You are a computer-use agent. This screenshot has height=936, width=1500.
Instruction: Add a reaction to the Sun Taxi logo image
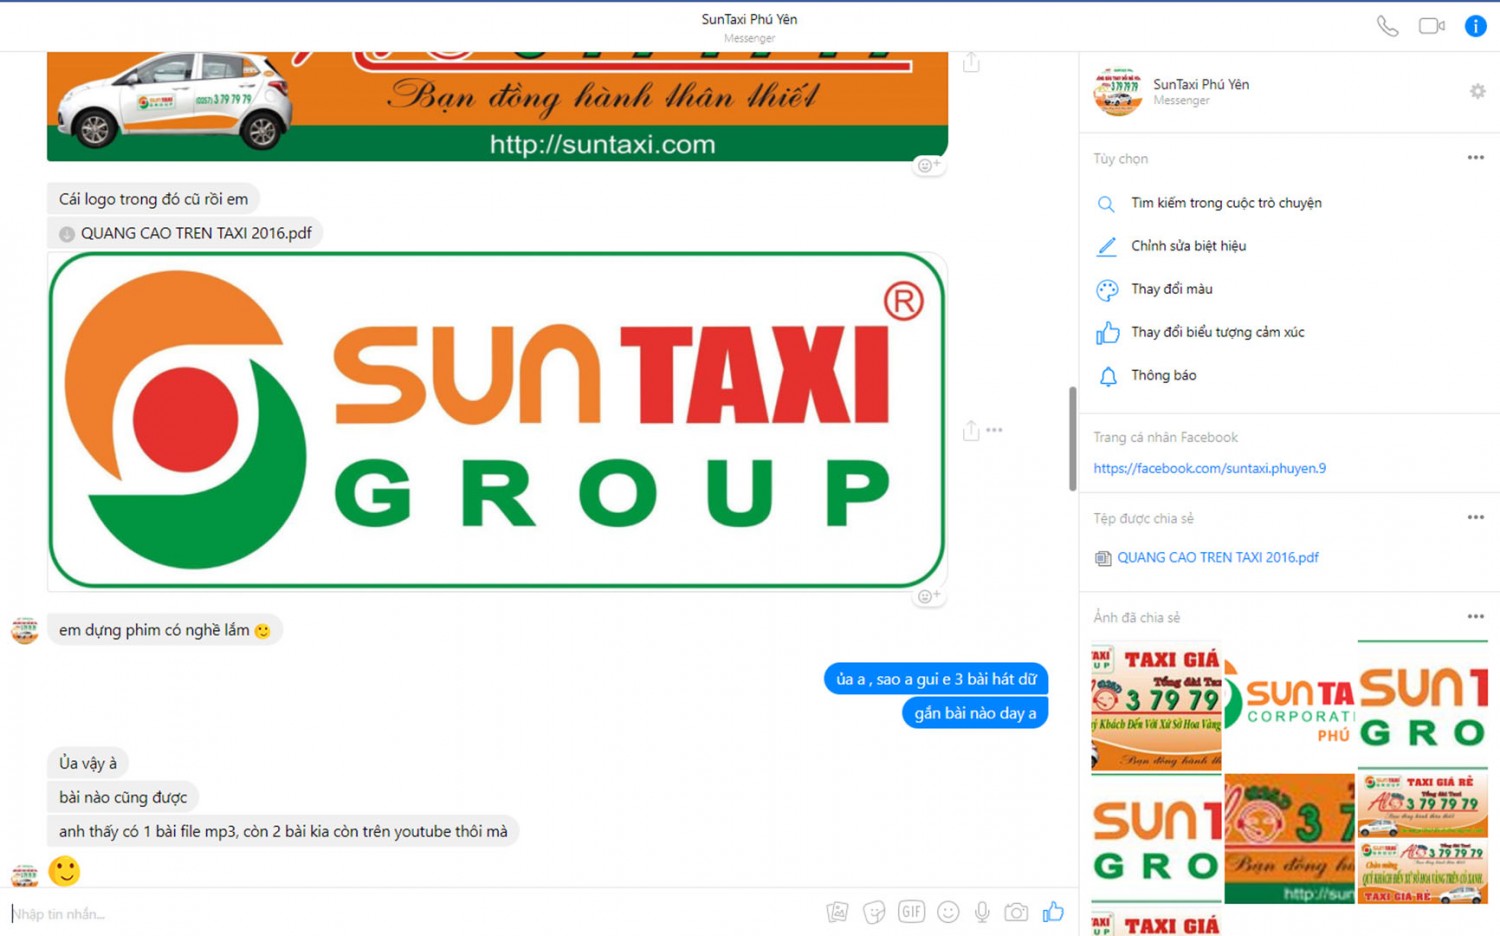pyautogui.click(x=929, y=596)
